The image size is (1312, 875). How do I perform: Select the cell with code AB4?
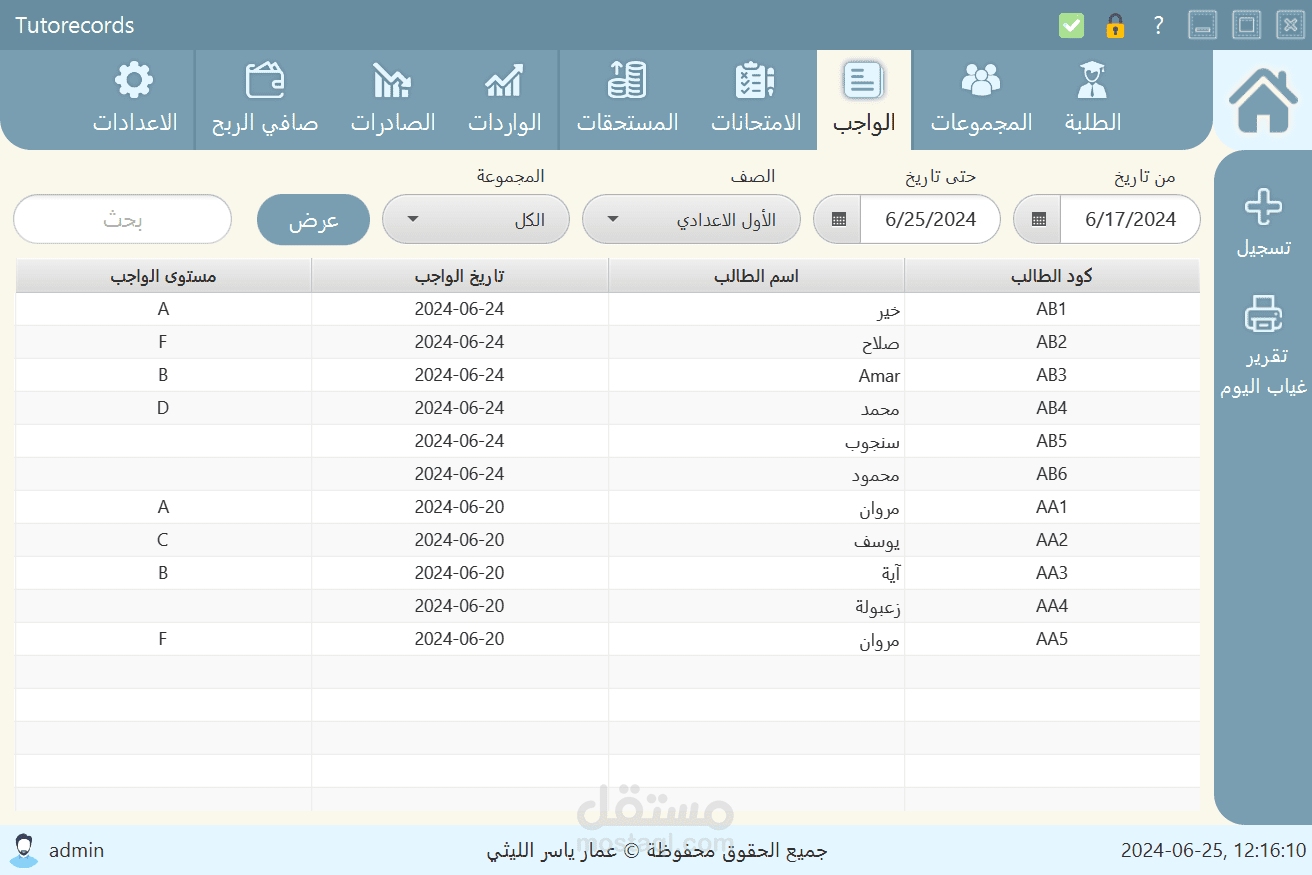coord(1052,408)
